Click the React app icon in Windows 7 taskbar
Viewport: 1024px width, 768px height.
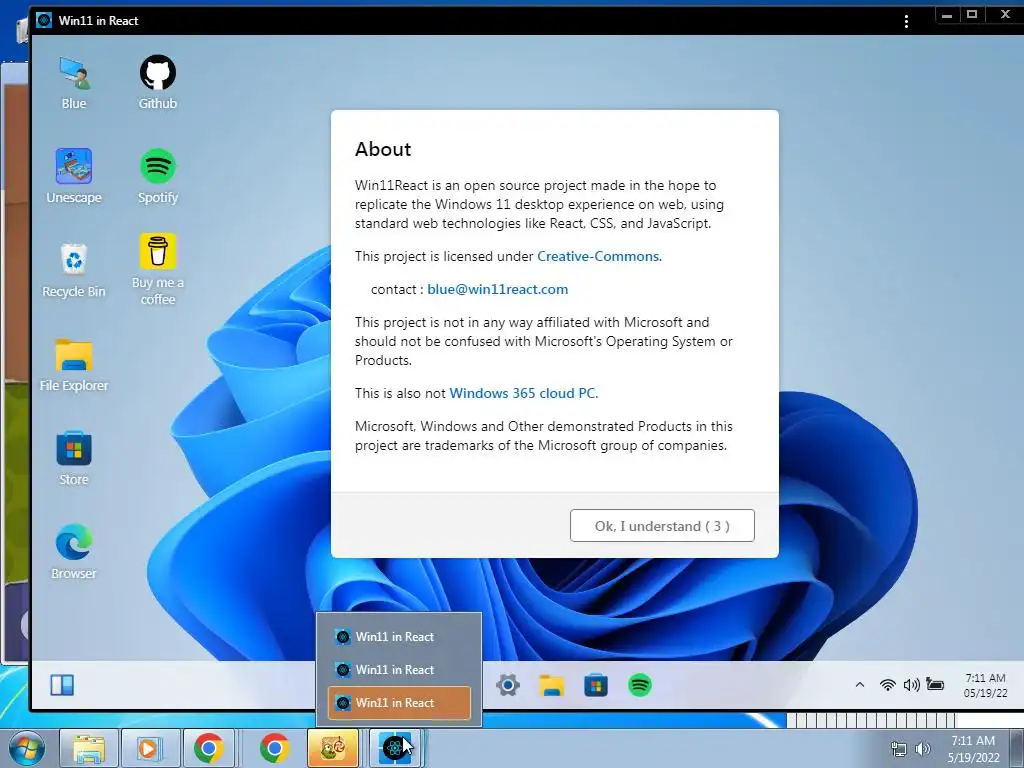coord(396,748)
